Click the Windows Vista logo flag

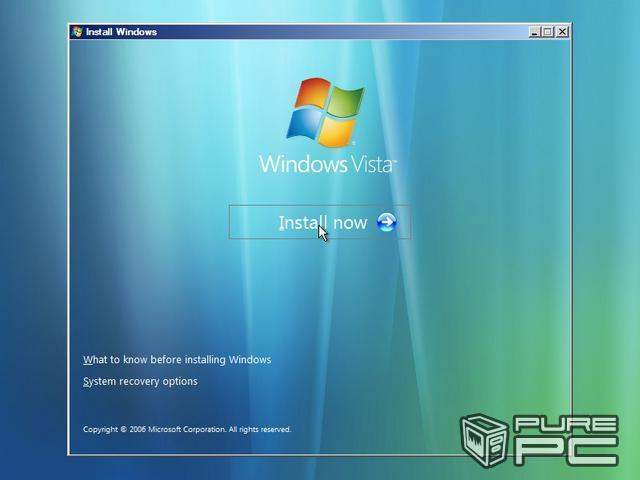[x=325, y=112]
